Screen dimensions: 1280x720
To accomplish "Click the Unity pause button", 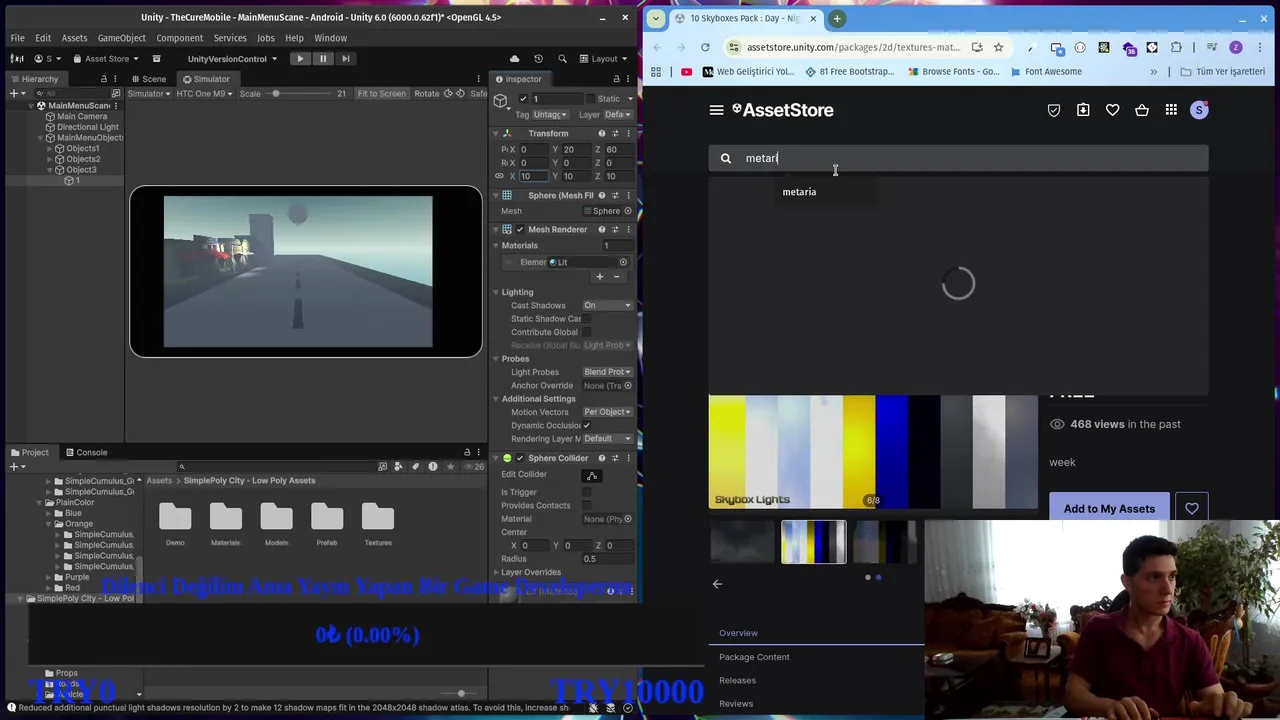I will 323,58.
